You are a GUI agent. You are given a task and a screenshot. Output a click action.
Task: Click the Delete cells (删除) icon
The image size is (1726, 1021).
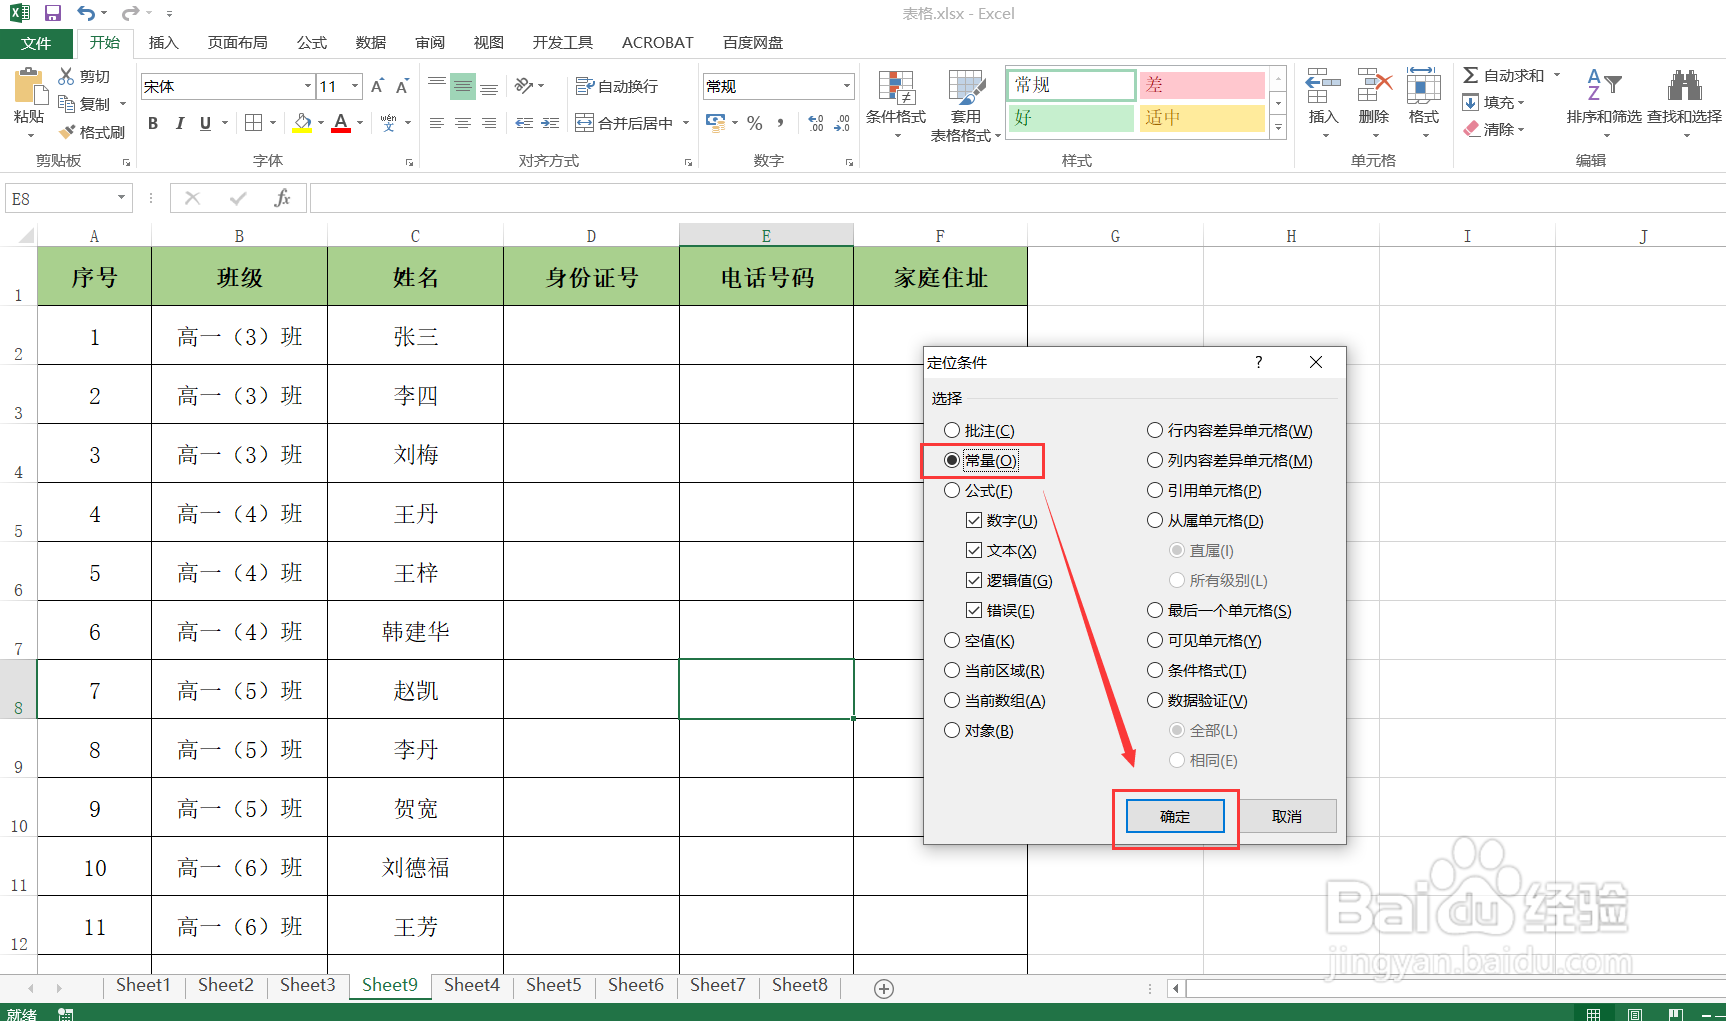pyautogui.click(x=1374, y=87)
